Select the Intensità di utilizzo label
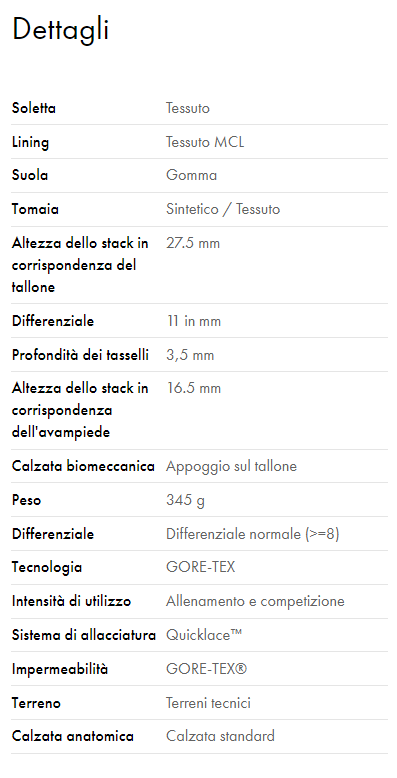Viewport: 397px width, 778px height. click(x=71, y=601)
